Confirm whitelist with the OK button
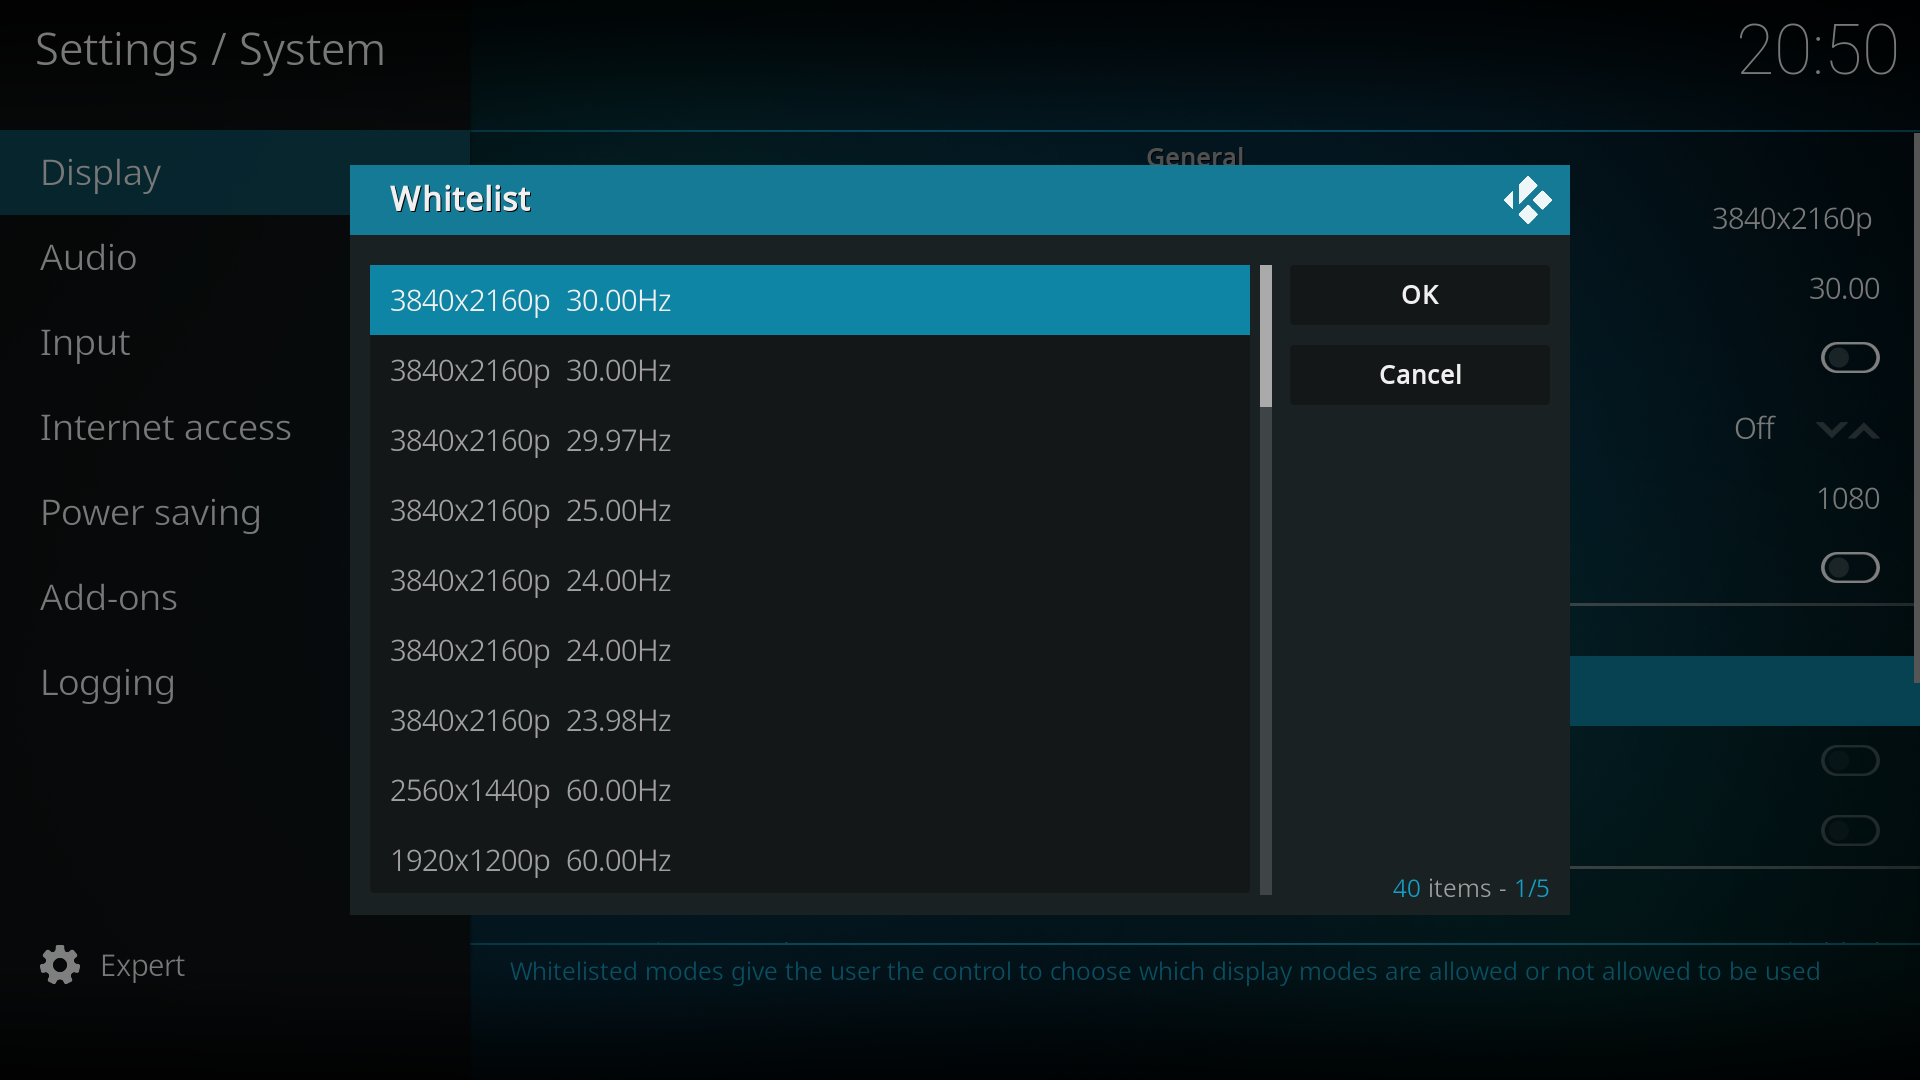 (x=1420, y=295)
